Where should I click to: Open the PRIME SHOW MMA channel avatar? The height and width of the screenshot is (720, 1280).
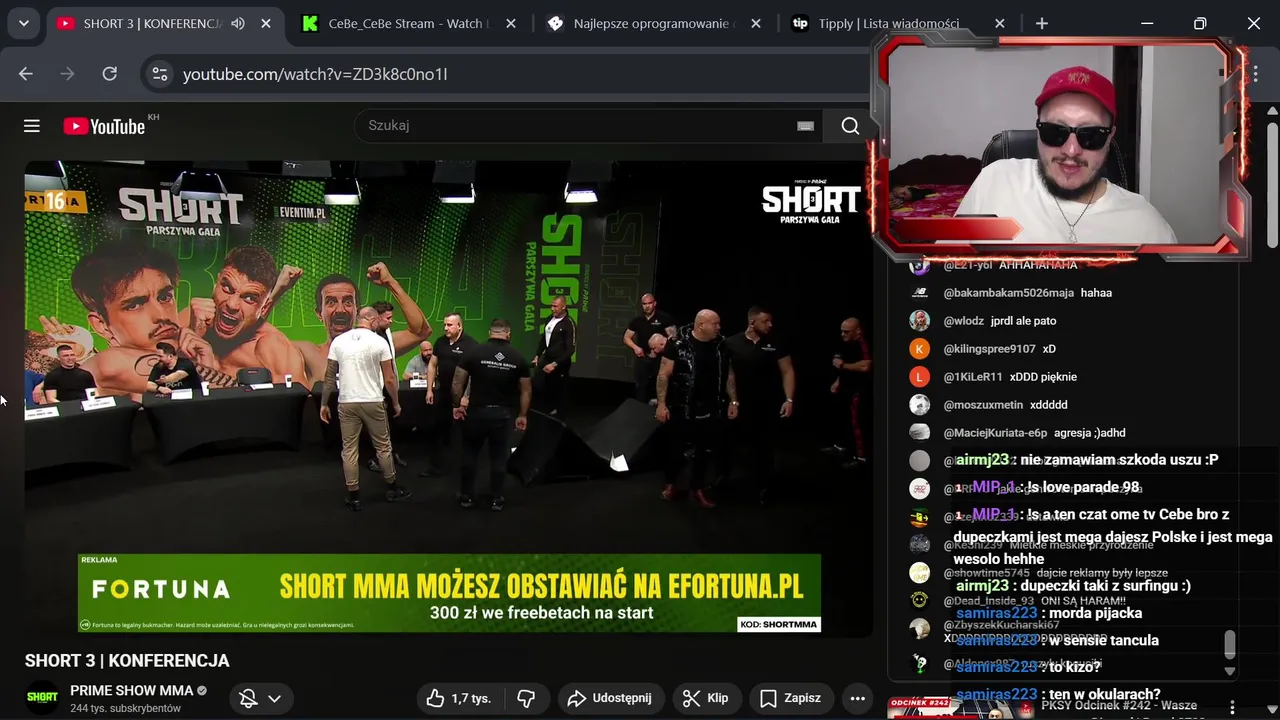click(x=42, y=697)
